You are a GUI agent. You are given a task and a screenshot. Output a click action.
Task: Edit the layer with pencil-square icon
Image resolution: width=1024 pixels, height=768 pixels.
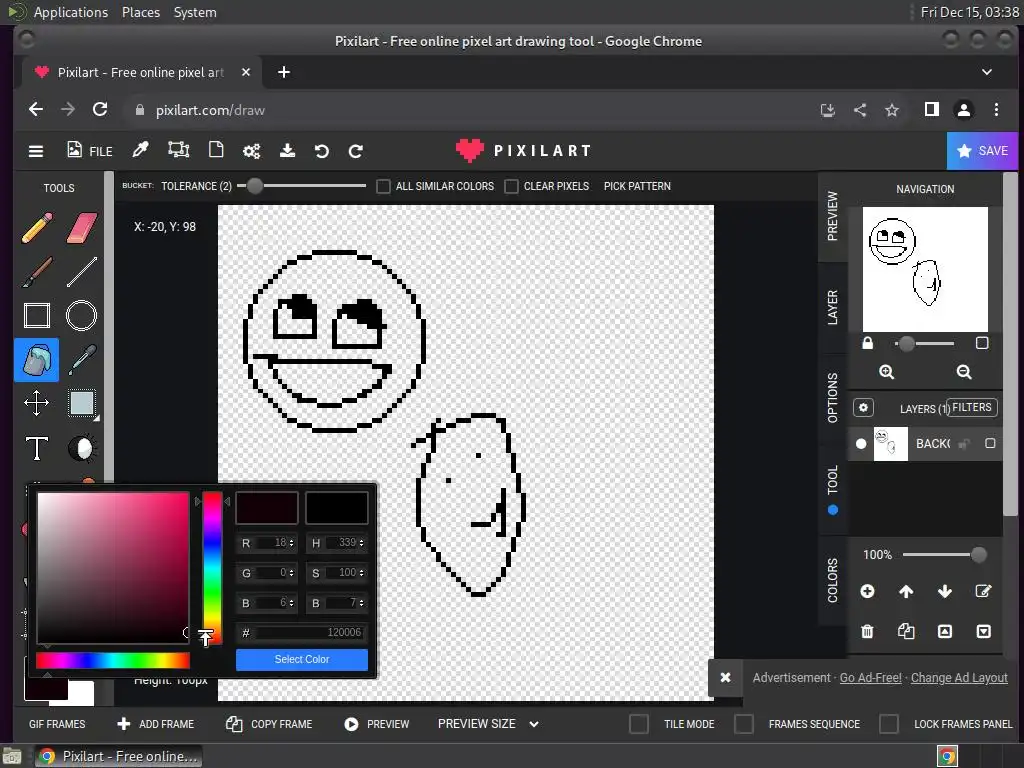coord(983,591)
